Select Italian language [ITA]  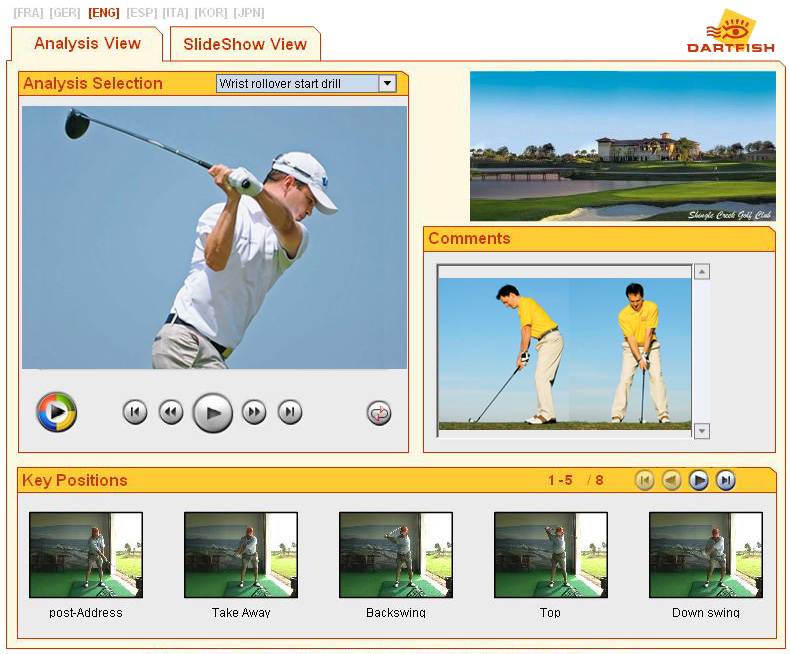click(x=176, y=13)
